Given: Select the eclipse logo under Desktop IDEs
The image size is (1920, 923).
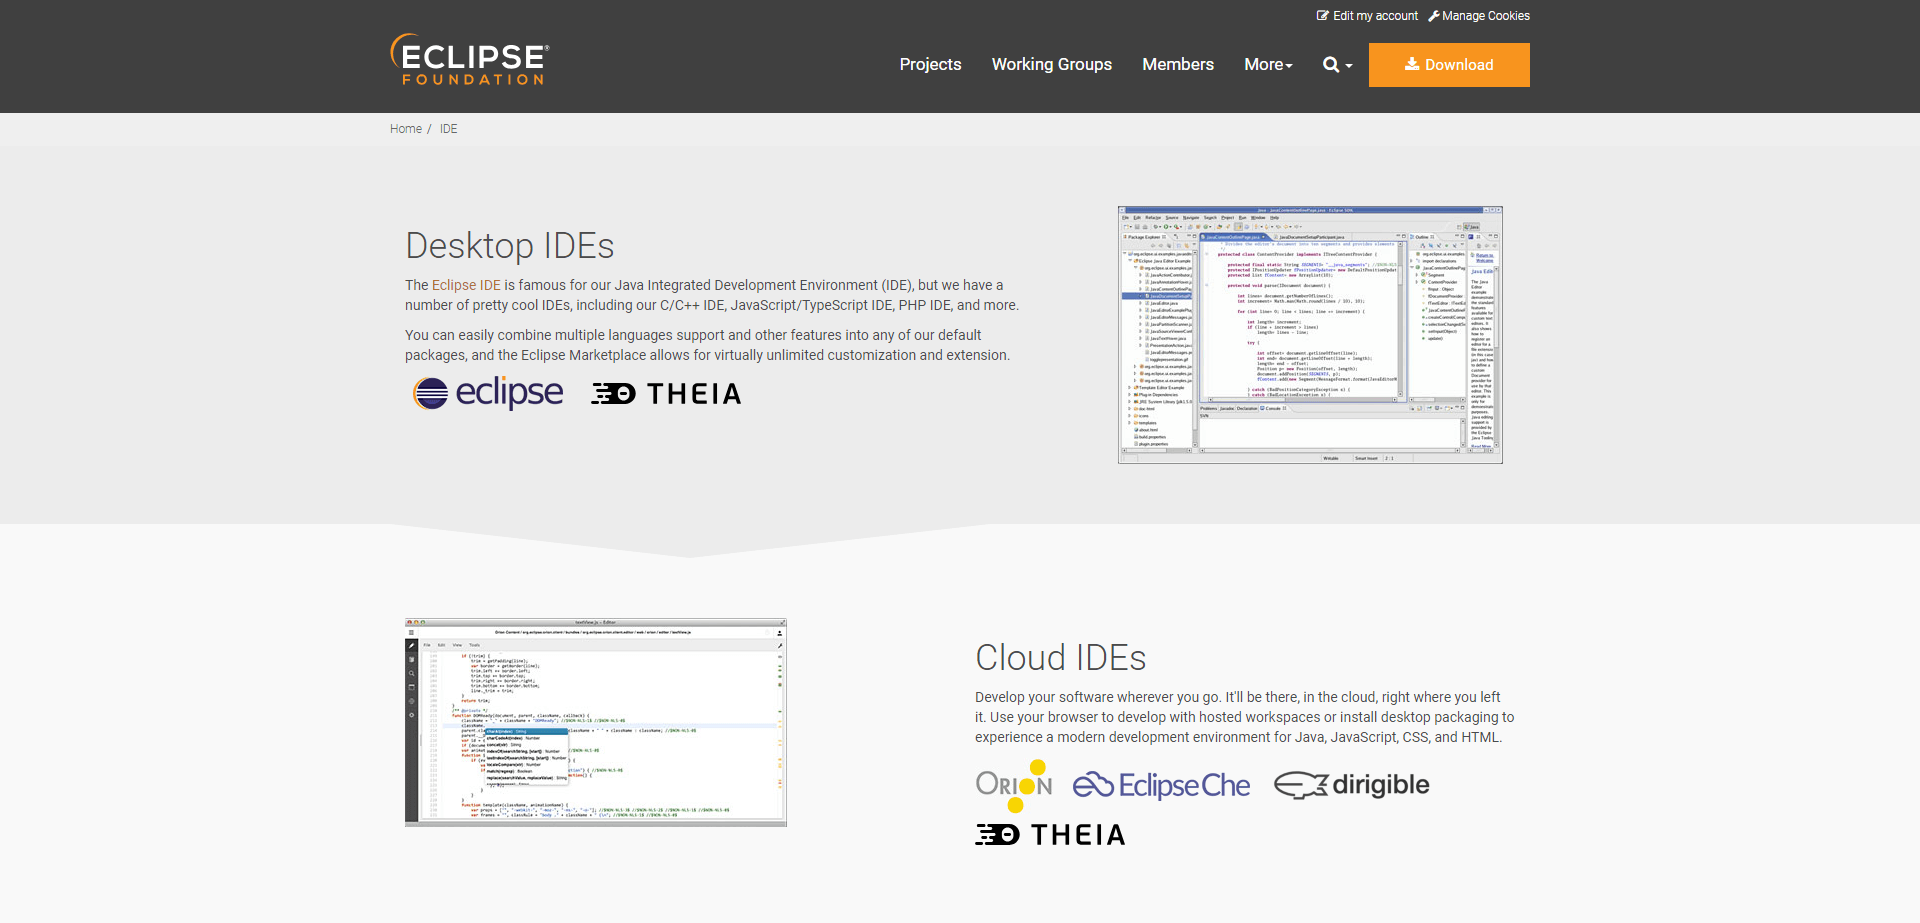Looking at the screenshot, I should tap(488, 392).
